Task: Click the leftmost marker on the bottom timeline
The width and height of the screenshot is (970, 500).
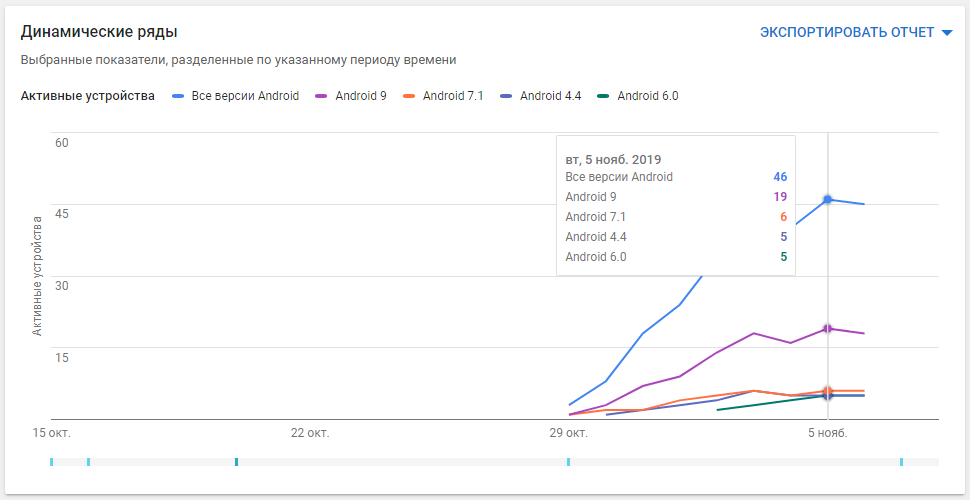Action: (x=52, y=462)
